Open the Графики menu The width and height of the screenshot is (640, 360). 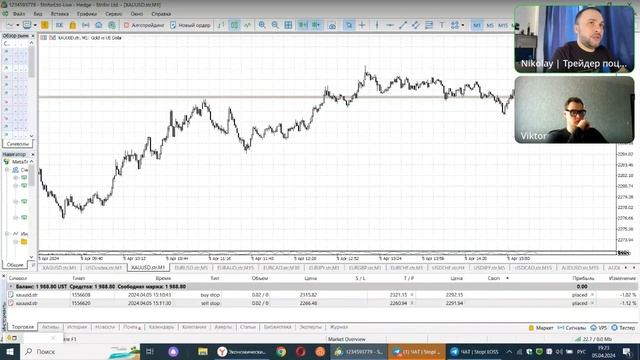click(87, 14)
